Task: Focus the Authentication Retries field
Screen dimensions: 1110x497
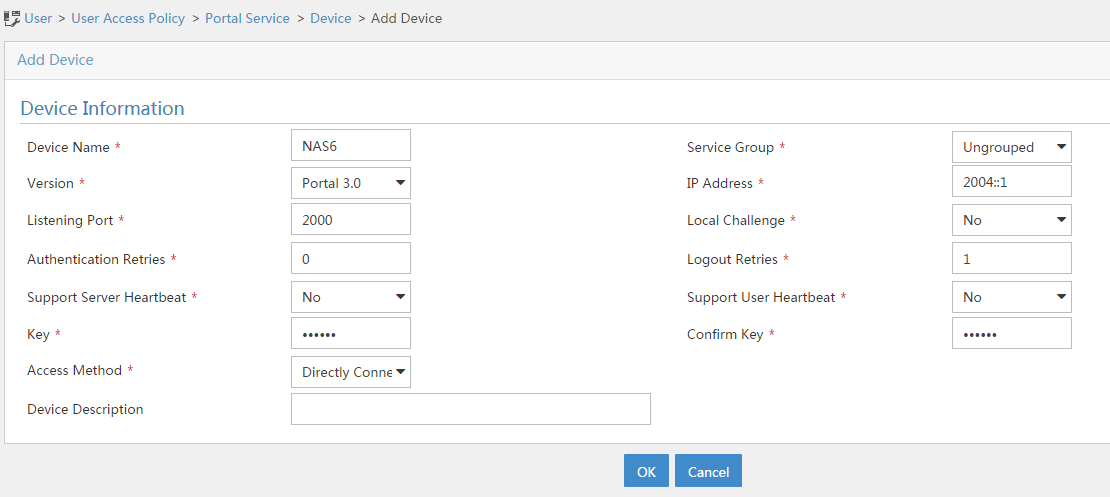Action: point(351,258)
